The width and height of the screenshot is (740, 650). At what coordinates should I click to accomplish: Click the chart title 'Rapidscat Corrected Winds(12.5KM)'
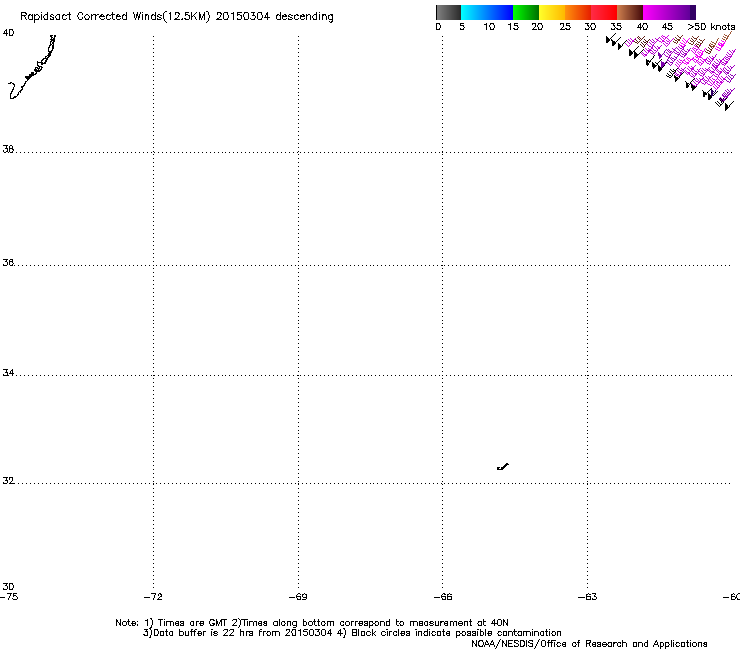pos(115,17)
